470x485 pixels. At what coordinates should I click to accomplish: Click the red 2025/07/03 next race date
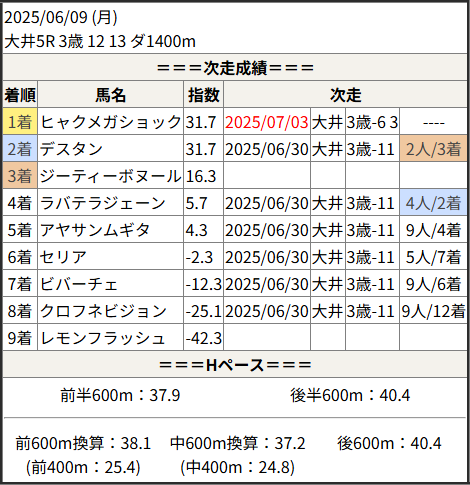pyautogui.click(x=267, y=122)
